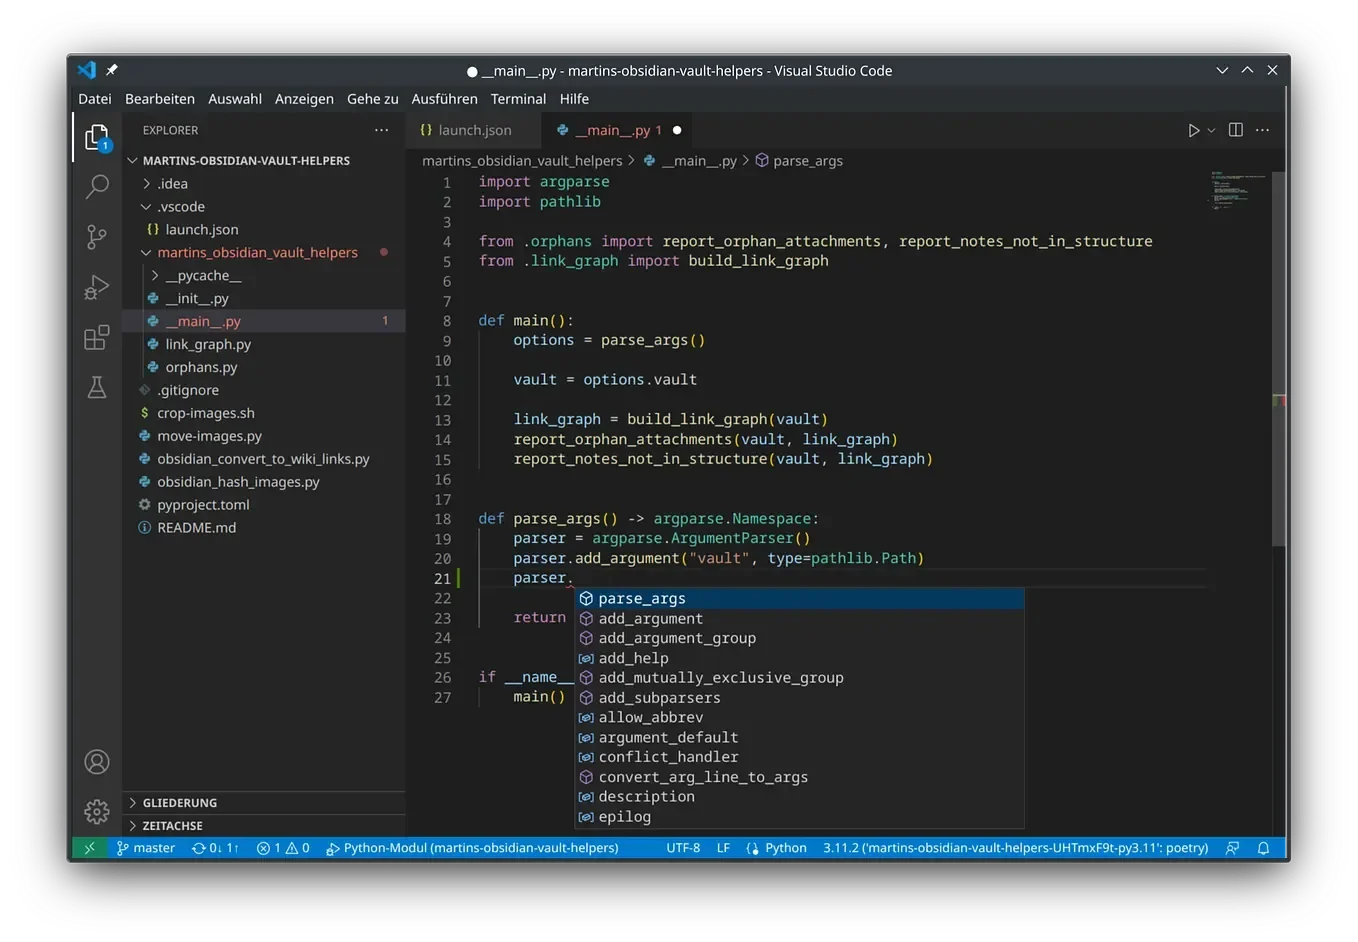This screenshot has height=942, width=1358.
Task: Click the Run Python File play button
Action: (x=1193, y=130)
